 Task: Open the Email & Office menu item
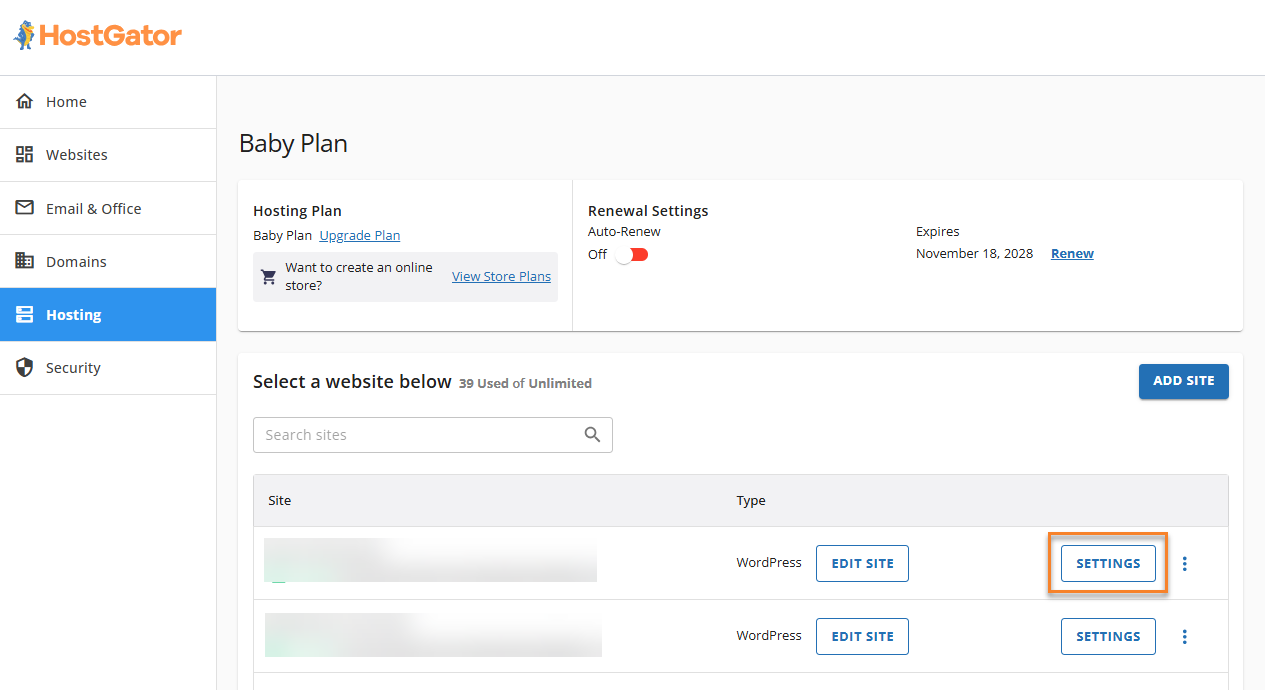pos(108,208)
